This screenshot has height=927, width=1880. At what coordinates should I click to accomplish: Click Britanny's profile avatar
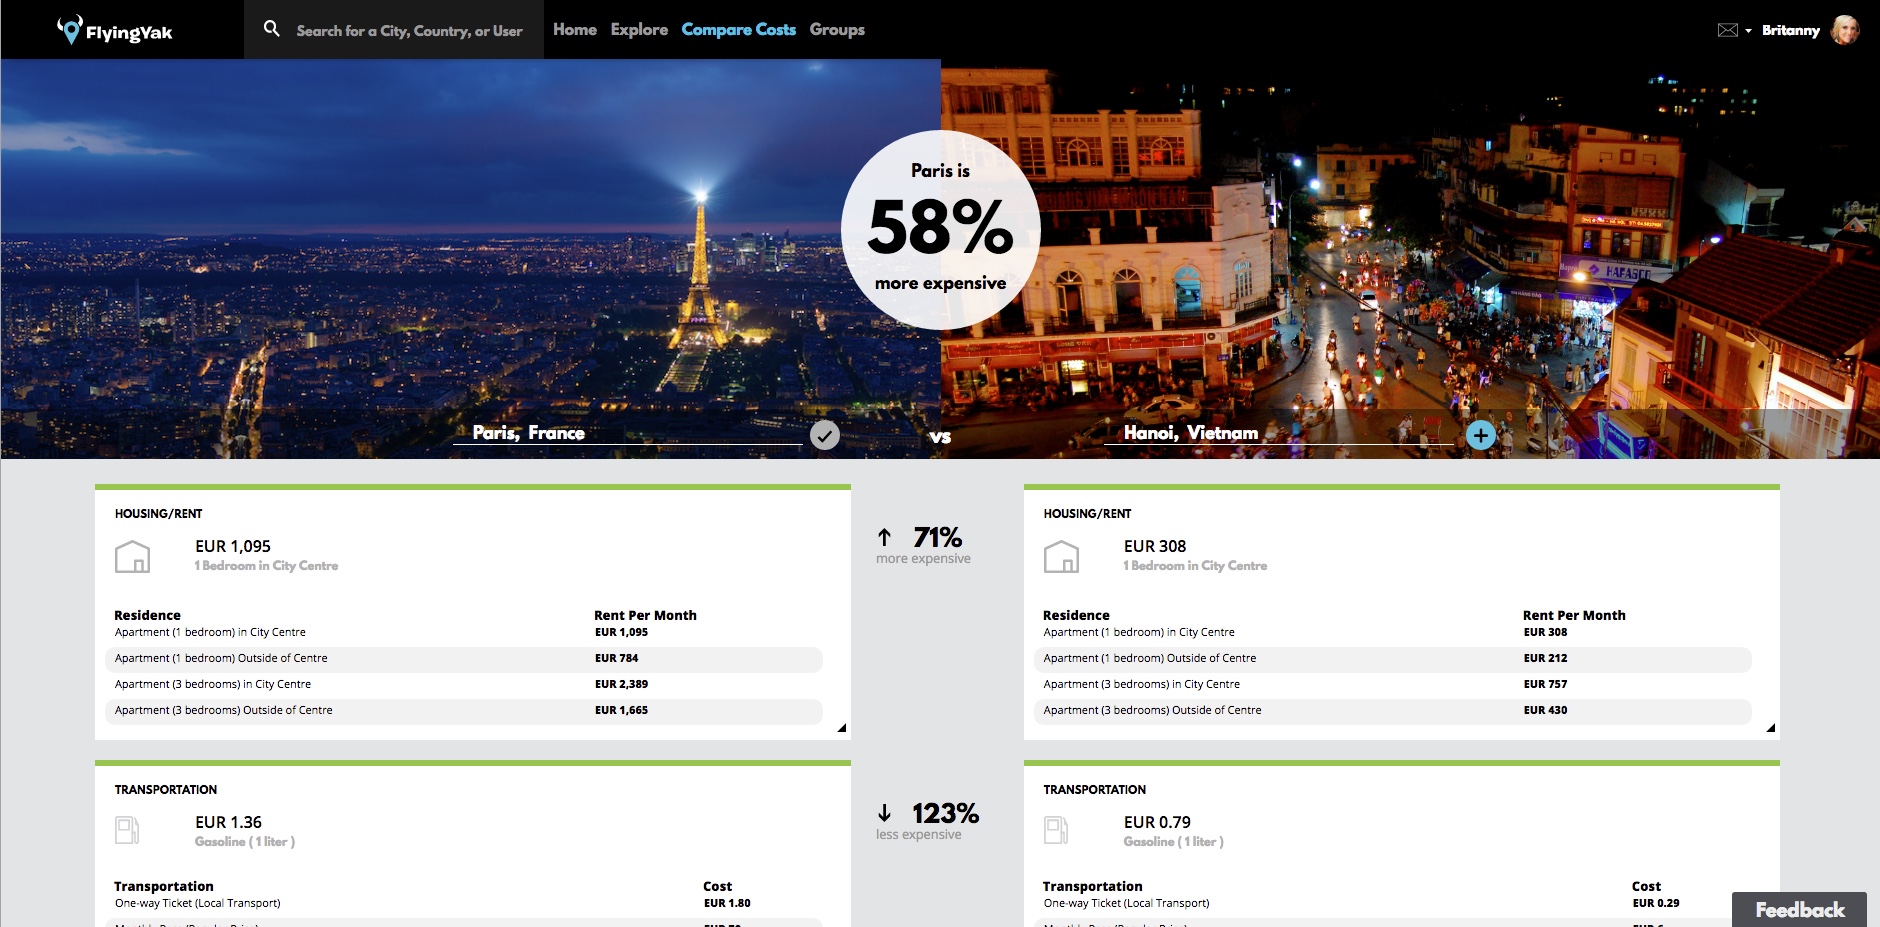(x=1845, y=30)
